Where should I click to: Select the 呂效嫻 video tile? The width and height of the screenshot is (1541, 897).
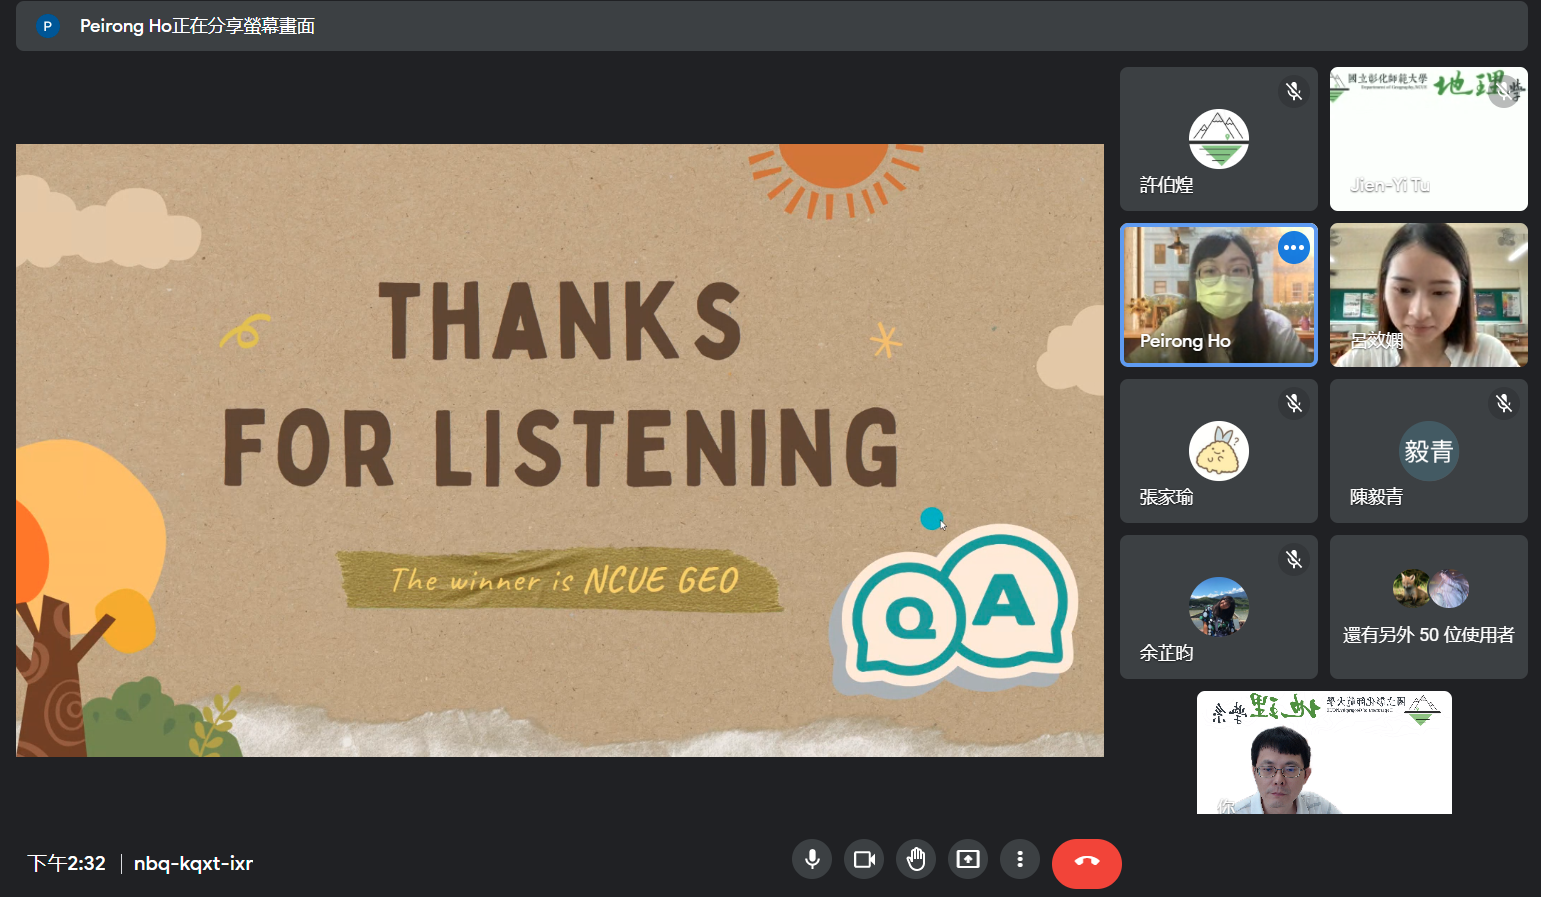pos(1428,295)
